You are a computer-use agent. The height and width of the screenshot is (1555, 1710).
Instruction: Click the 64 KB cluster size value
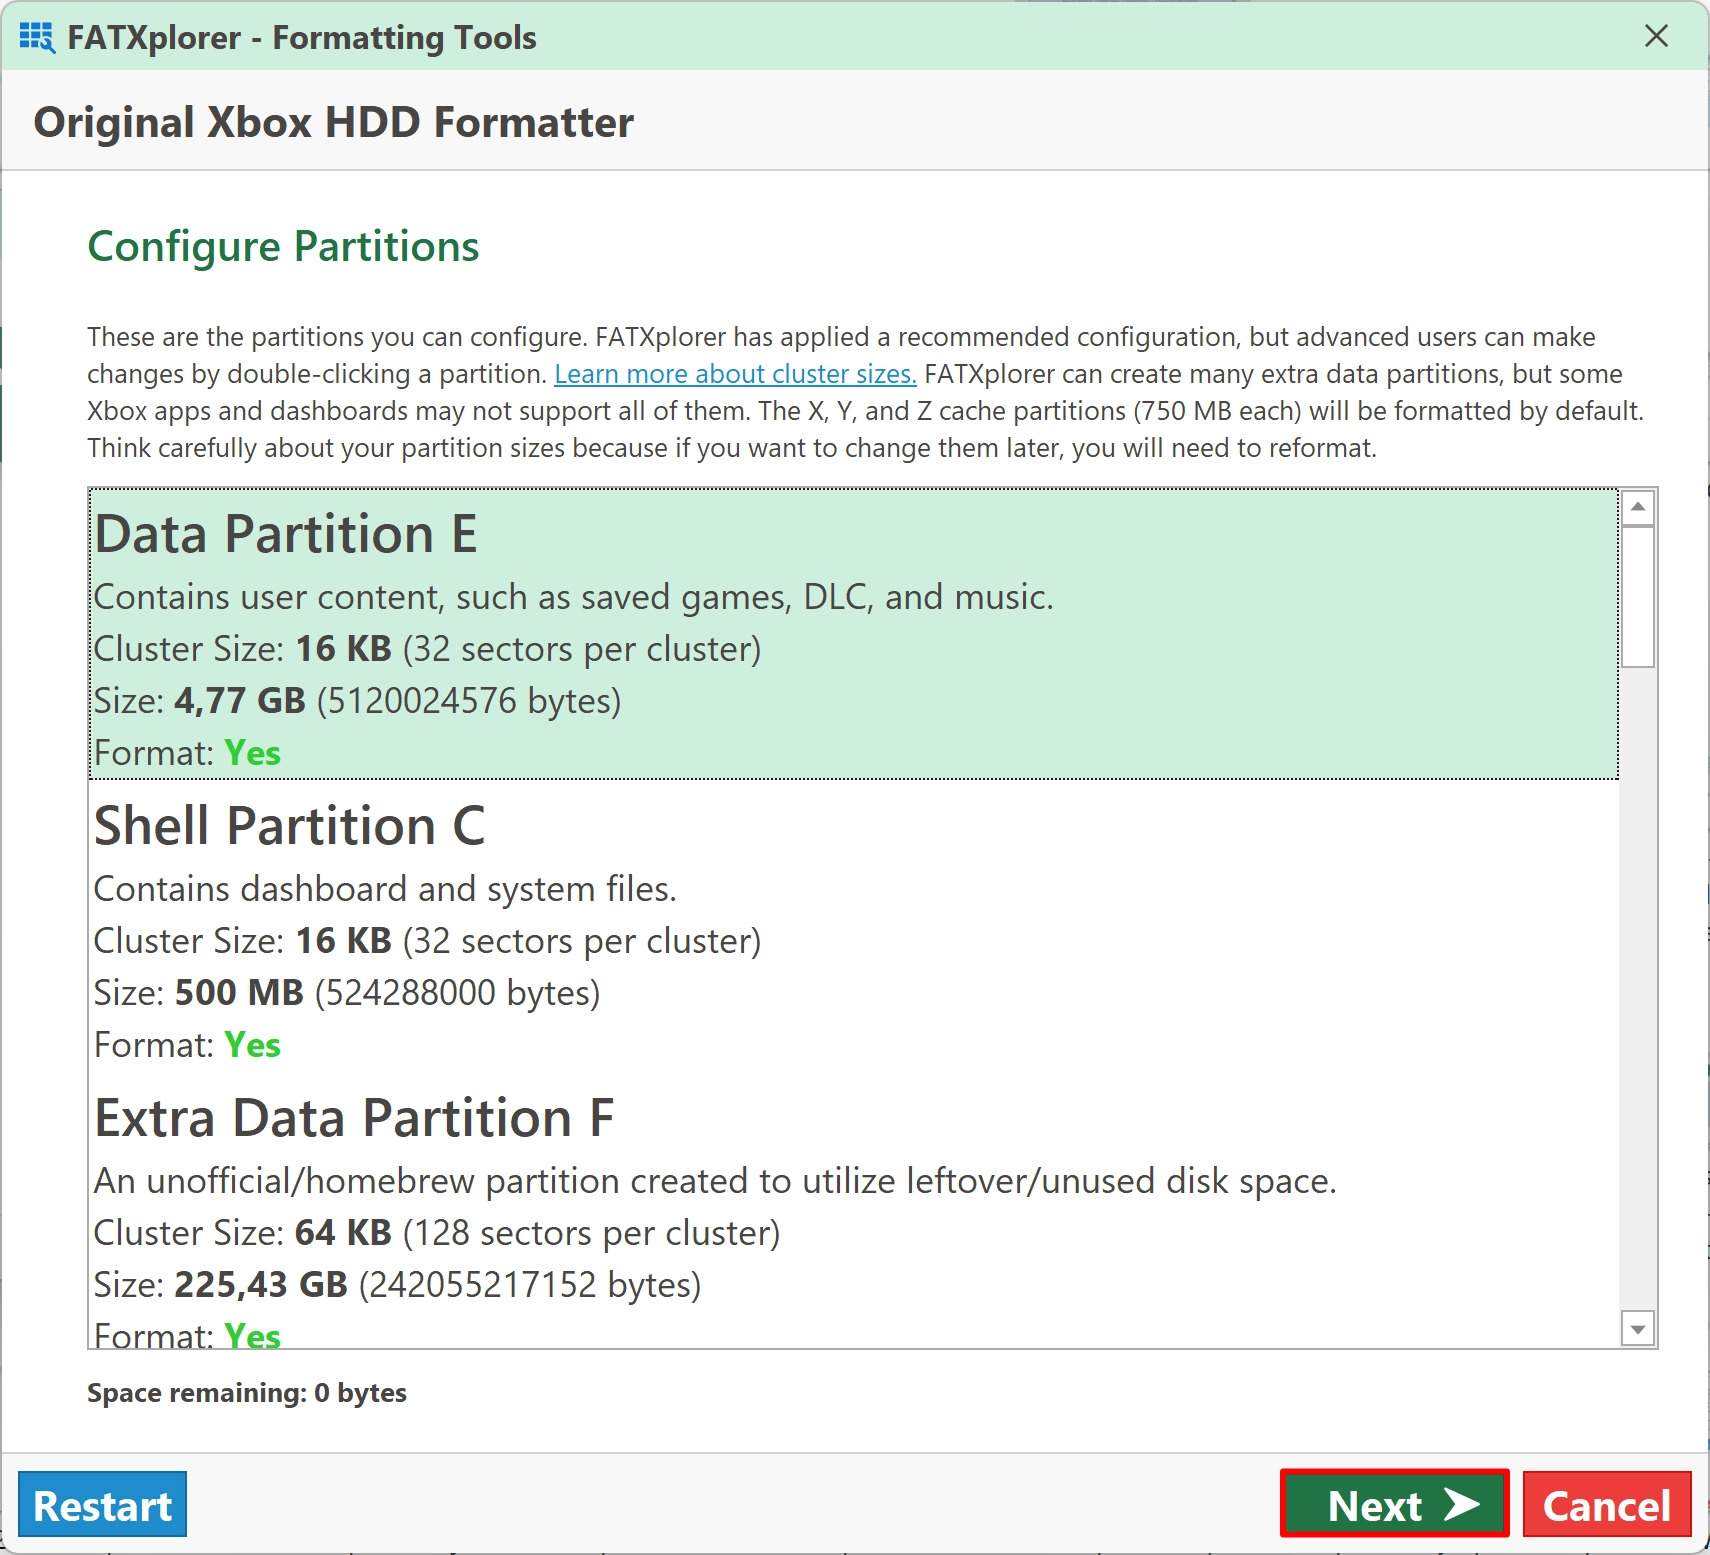tap(343, 1233)
